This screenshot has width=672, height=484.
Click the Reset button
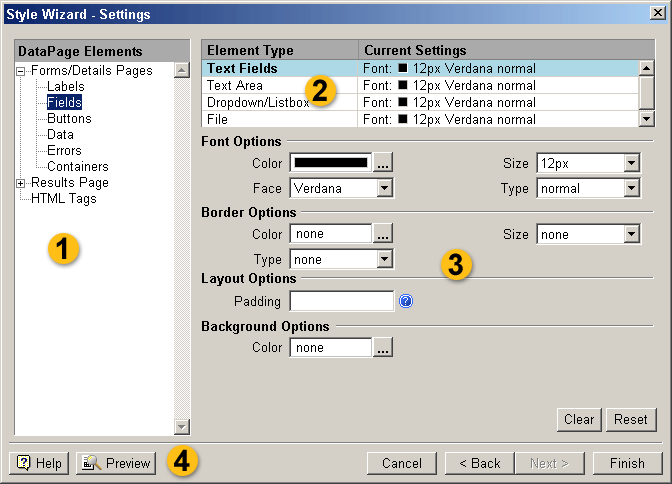point(631,419)
